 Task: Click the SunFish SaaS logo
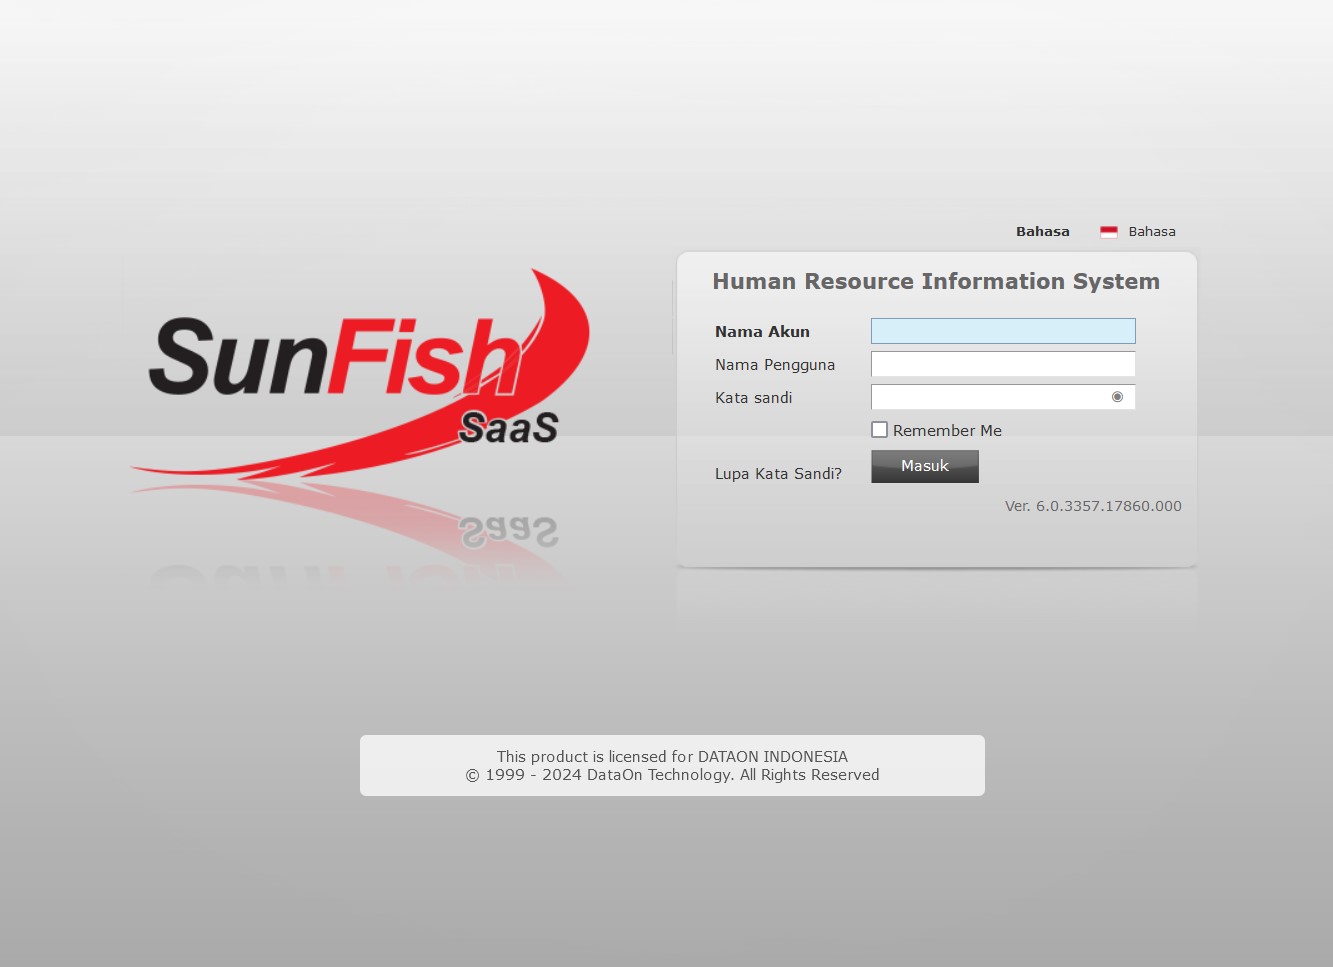point(360,375)
